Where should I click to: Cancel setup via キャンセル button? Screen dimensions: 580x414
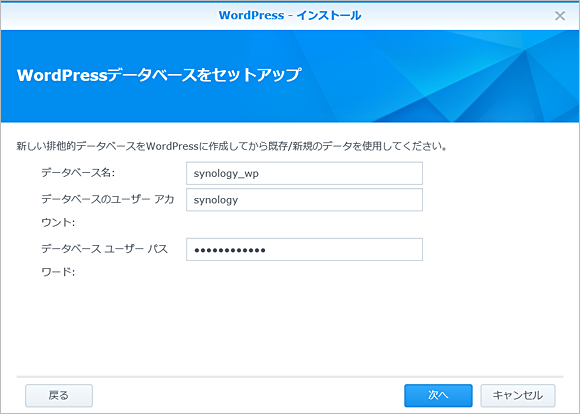(518, 396)
